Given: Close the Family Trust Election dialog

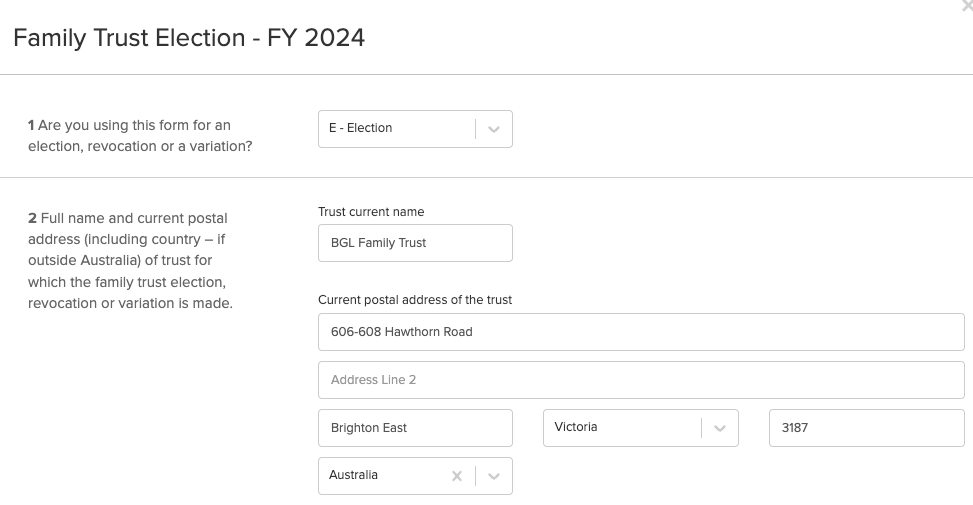Looking at the screenshot, I should point(966,6).
